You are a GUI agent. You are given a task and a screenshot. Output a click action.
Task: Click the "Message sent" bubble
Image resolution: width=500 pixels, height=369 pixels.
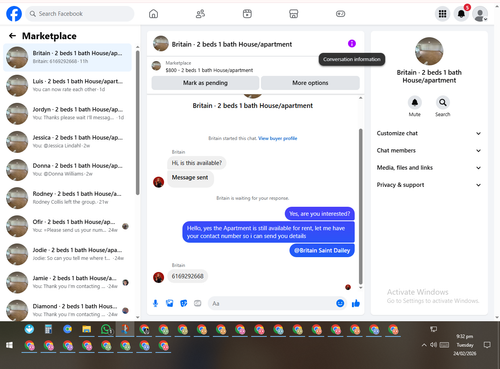190,178
